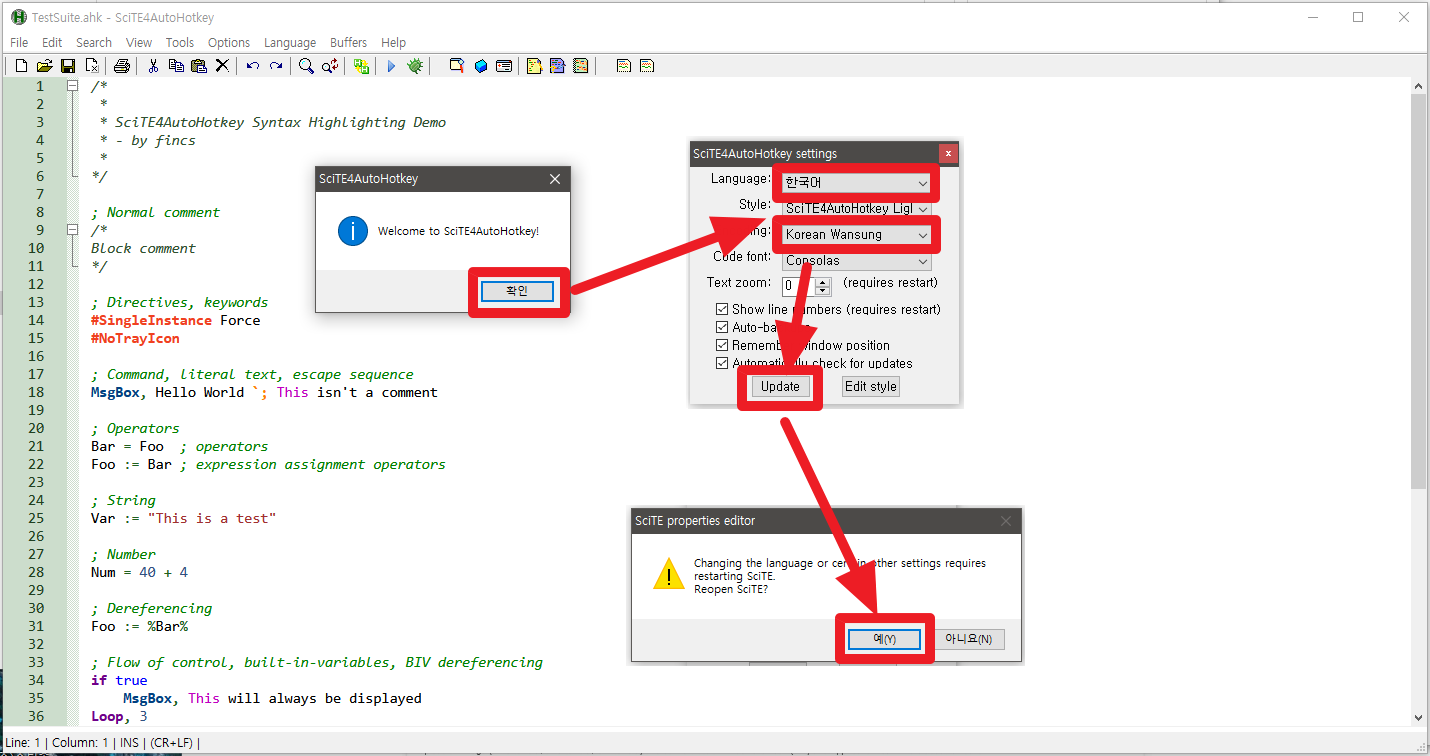
Task: Click line number 25 in the margin
Action: tap(36, 518)
